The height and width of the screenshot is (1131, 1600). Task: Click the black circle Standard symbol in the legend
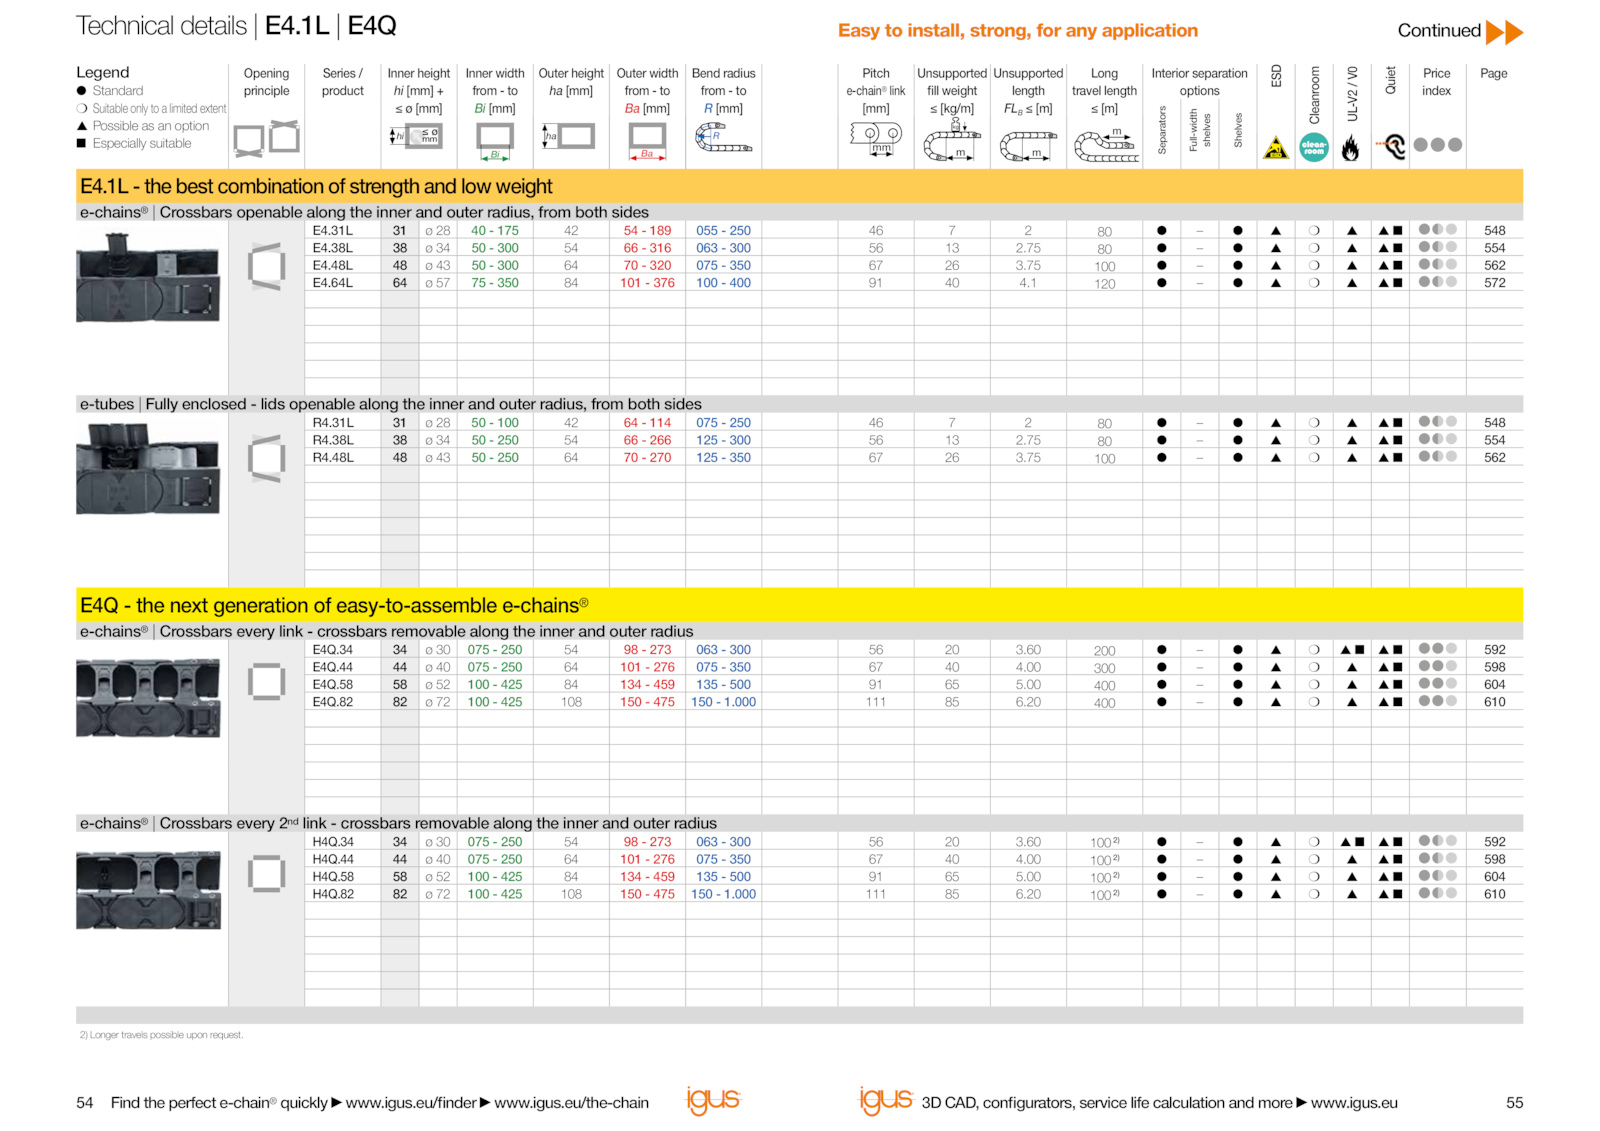coord(82,91)
